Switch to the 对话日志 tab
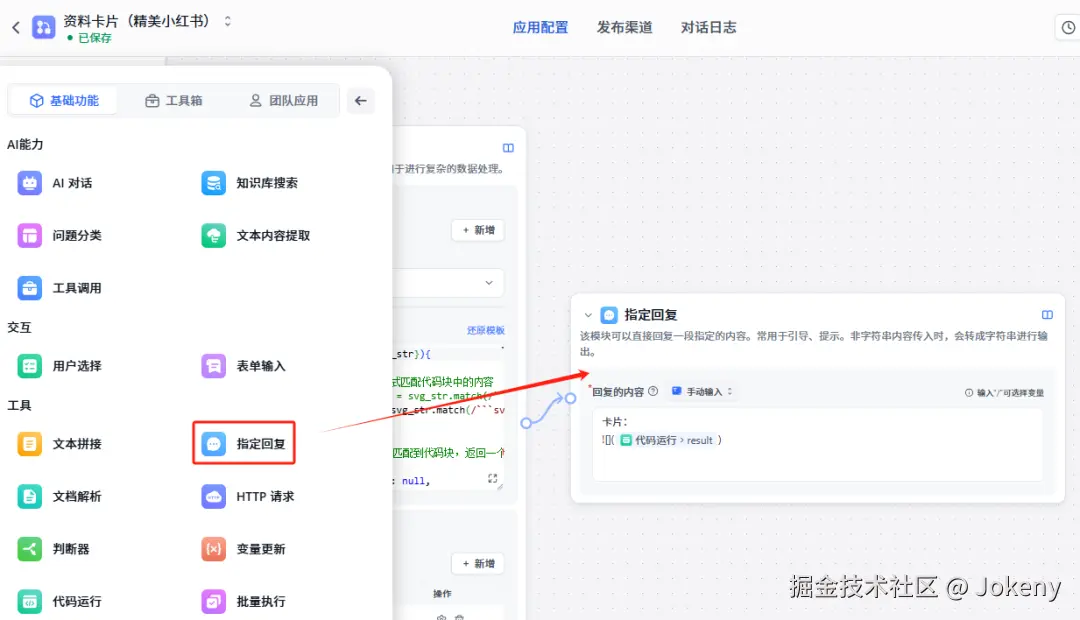This screenshot has width=1080, height=620. click(x=708, y=28)
